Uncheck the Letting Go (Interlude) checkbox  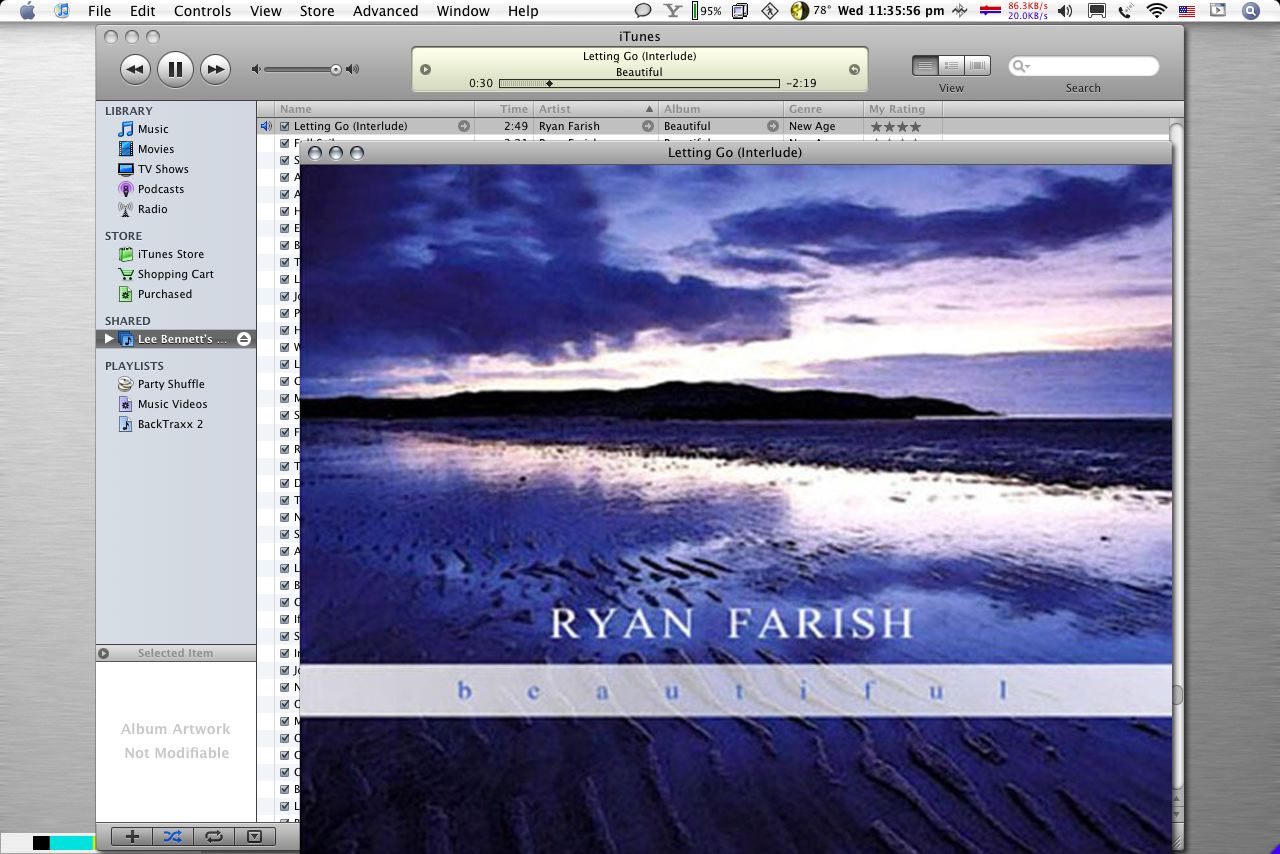[285, 127]
